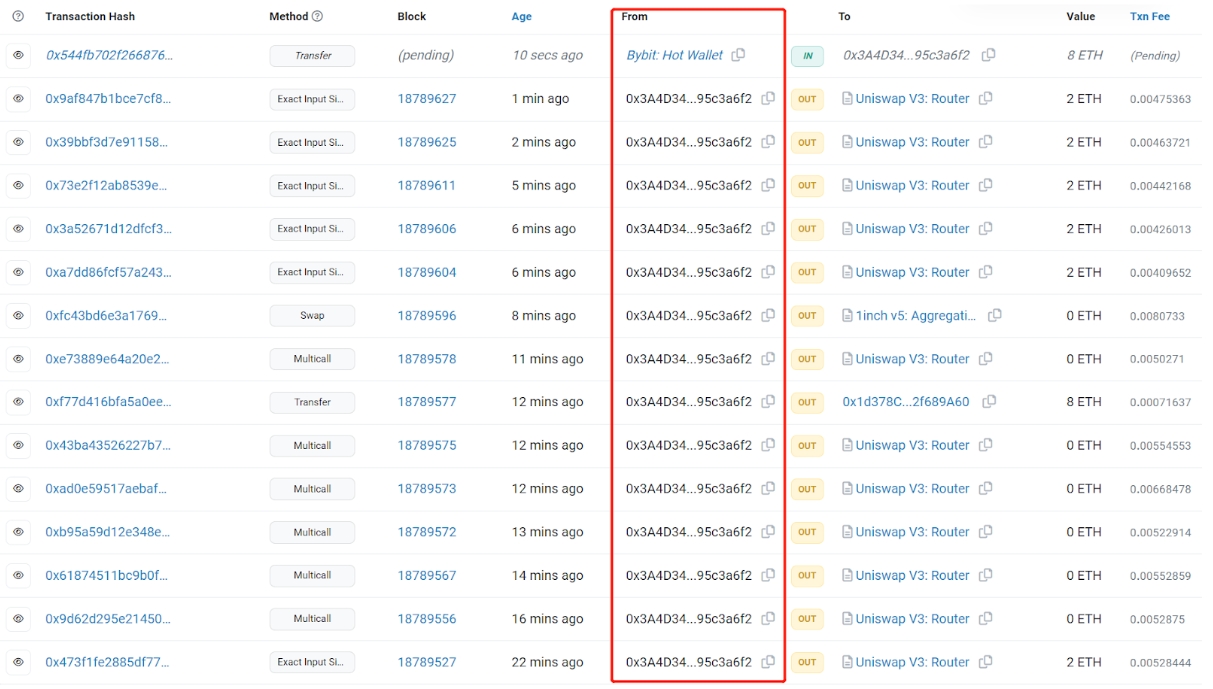Click the '(pending)' block cell

click(425, 56)
